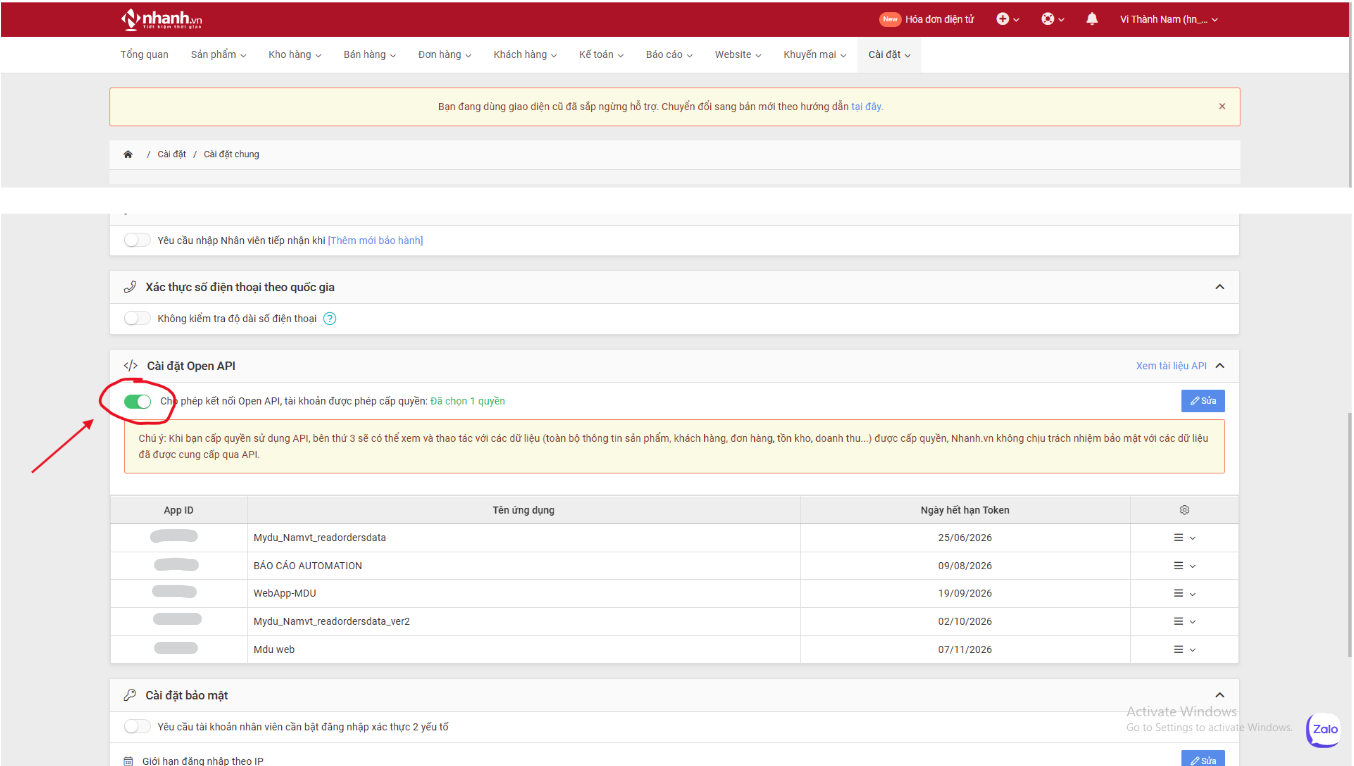The width and height of the screenshot is (1354, 766).
Task: Open the Khách hàng menu
Action: pyautogui.click(x=525, y=55)
